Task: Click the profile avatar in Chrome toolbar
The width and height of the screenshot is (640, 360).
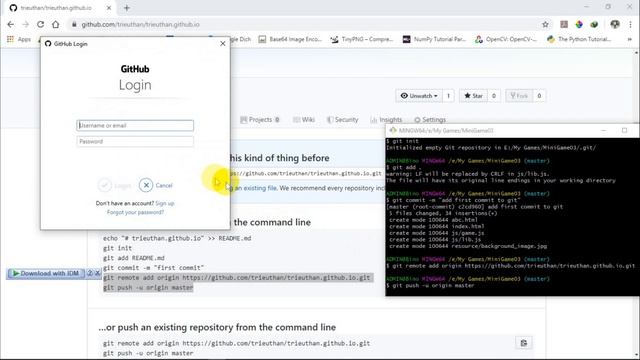Action: [x=615, y=24]
